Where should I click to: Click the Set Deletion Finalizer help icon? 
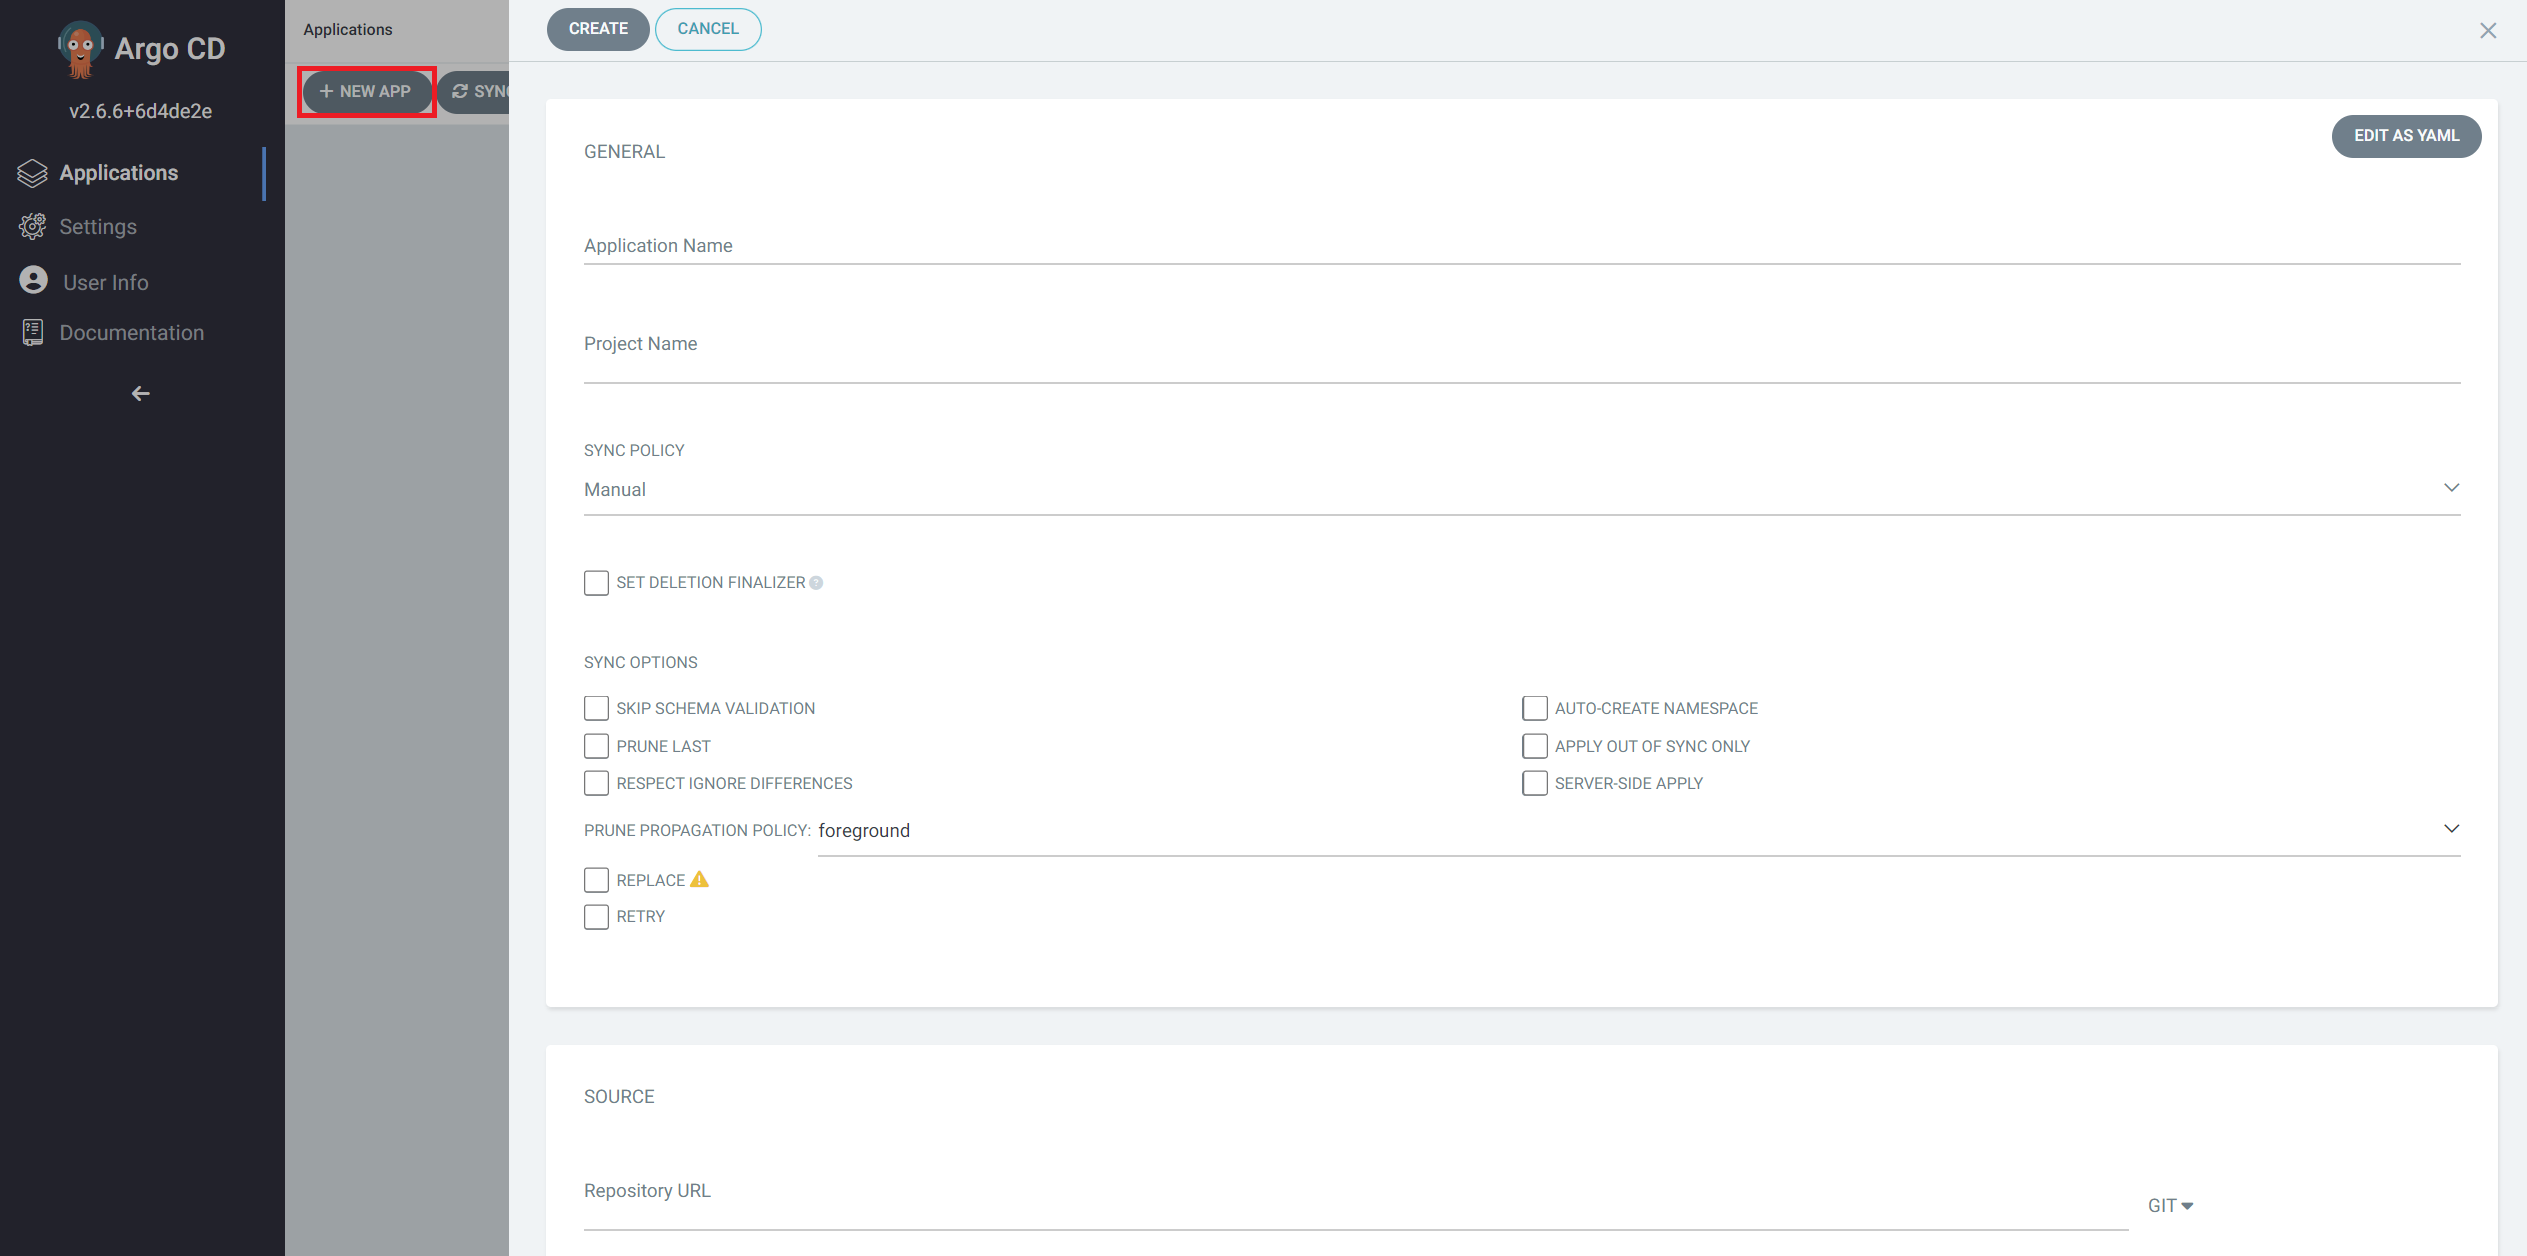(816, 583)
